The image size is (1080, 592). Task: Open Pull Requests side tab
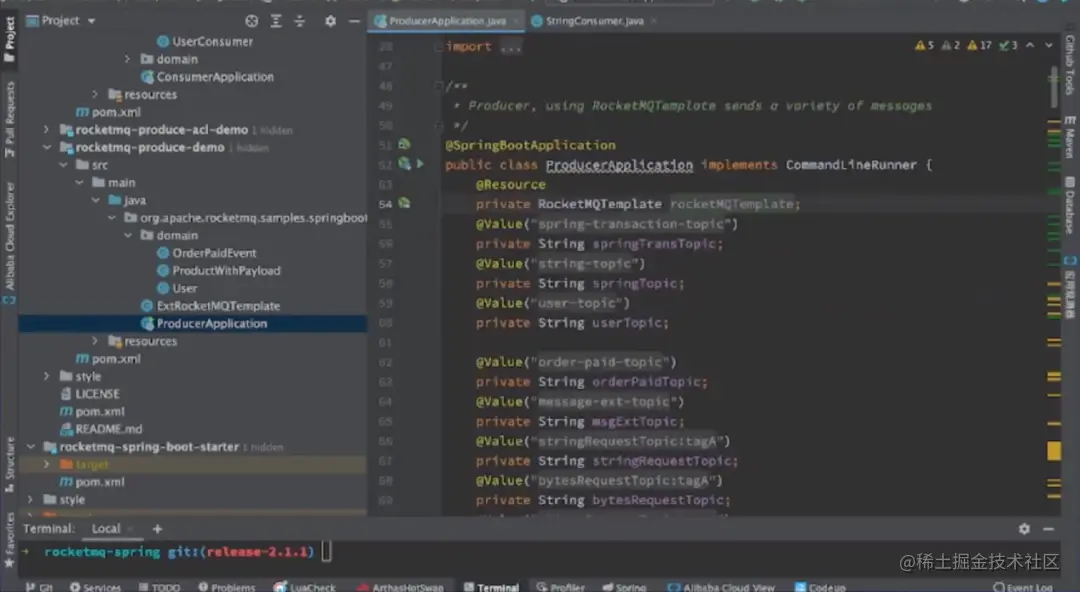(x=10, y=119)
